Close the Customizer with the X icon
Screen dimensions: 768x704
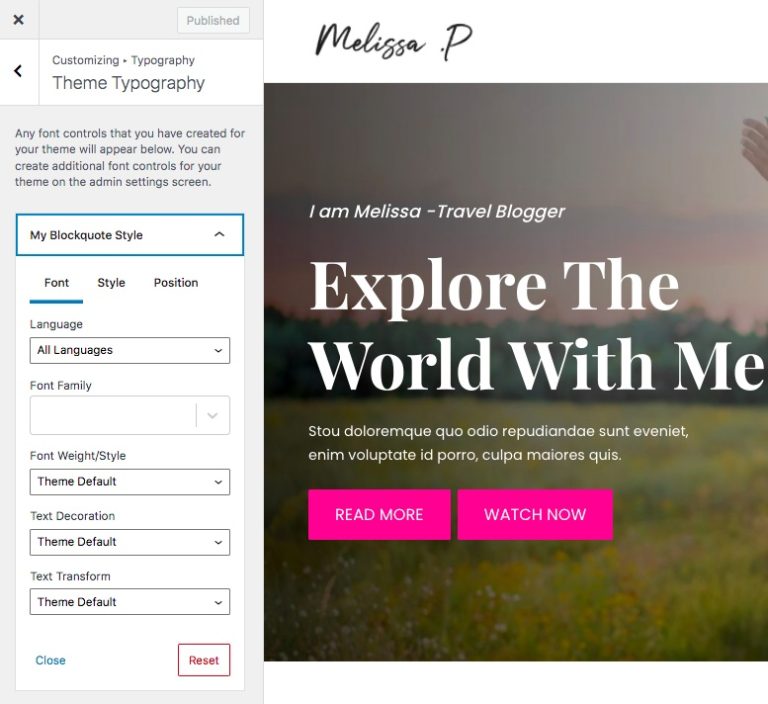[x=19, y=20]
